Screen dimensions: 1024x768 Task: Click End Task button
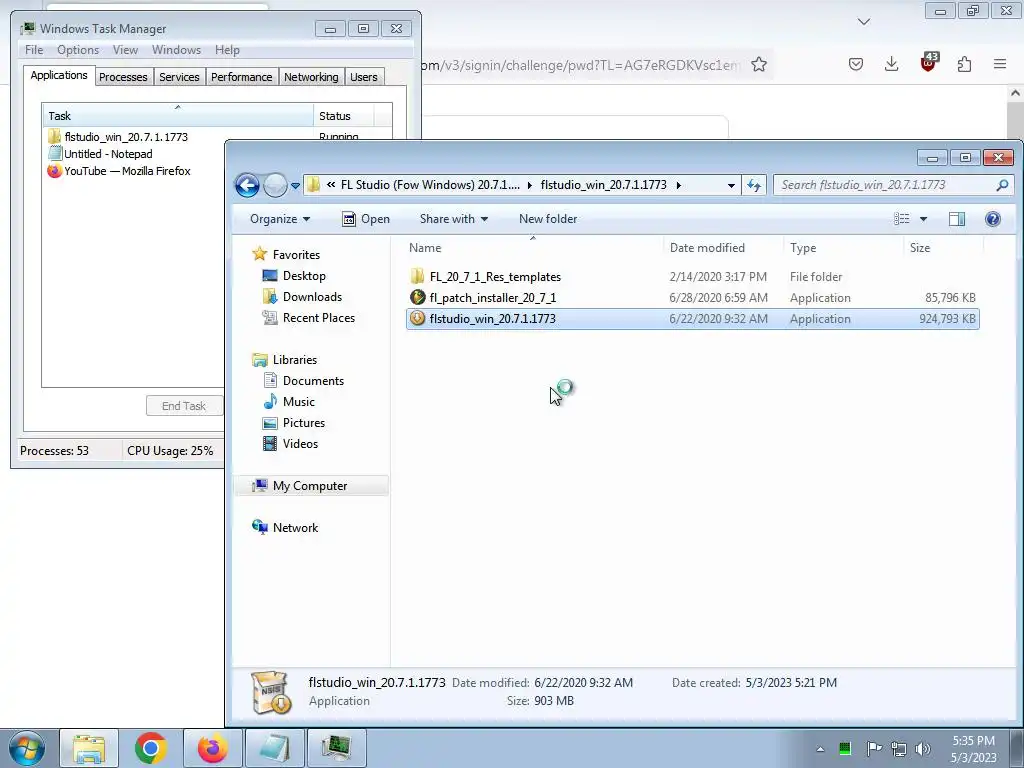click(184, 406)
